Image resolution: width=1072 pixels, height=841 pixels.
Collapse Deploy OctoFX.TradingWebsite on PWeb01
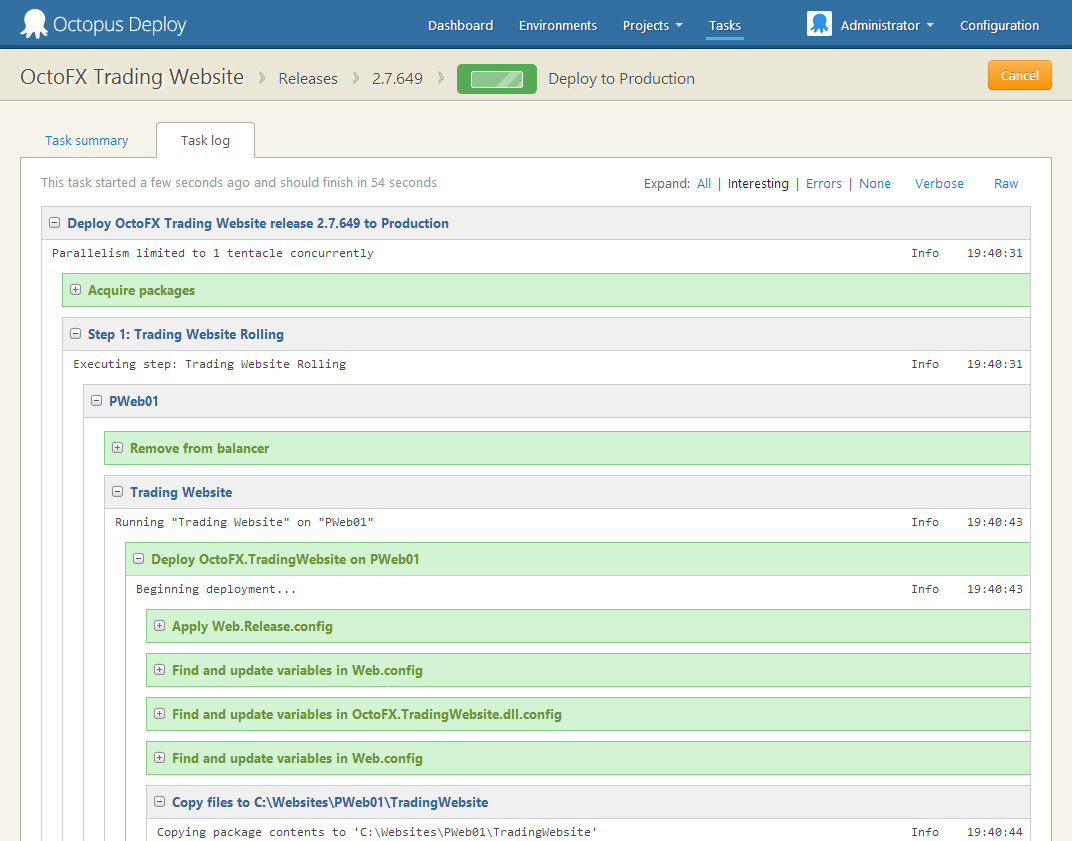click(x=139, y=559)
